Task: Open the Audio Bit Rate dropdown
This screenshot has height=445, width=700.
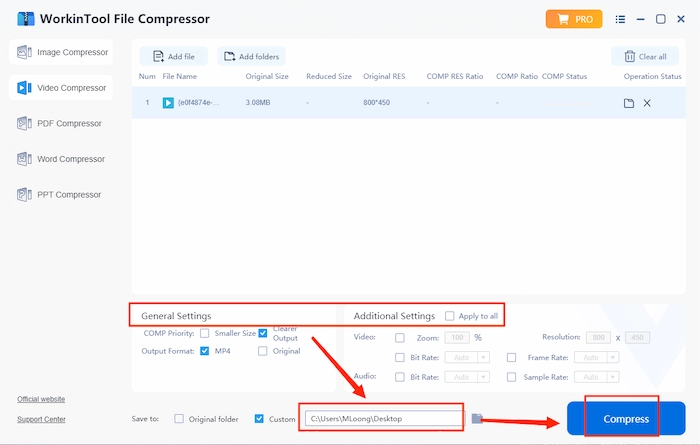Action: point(467,377)
